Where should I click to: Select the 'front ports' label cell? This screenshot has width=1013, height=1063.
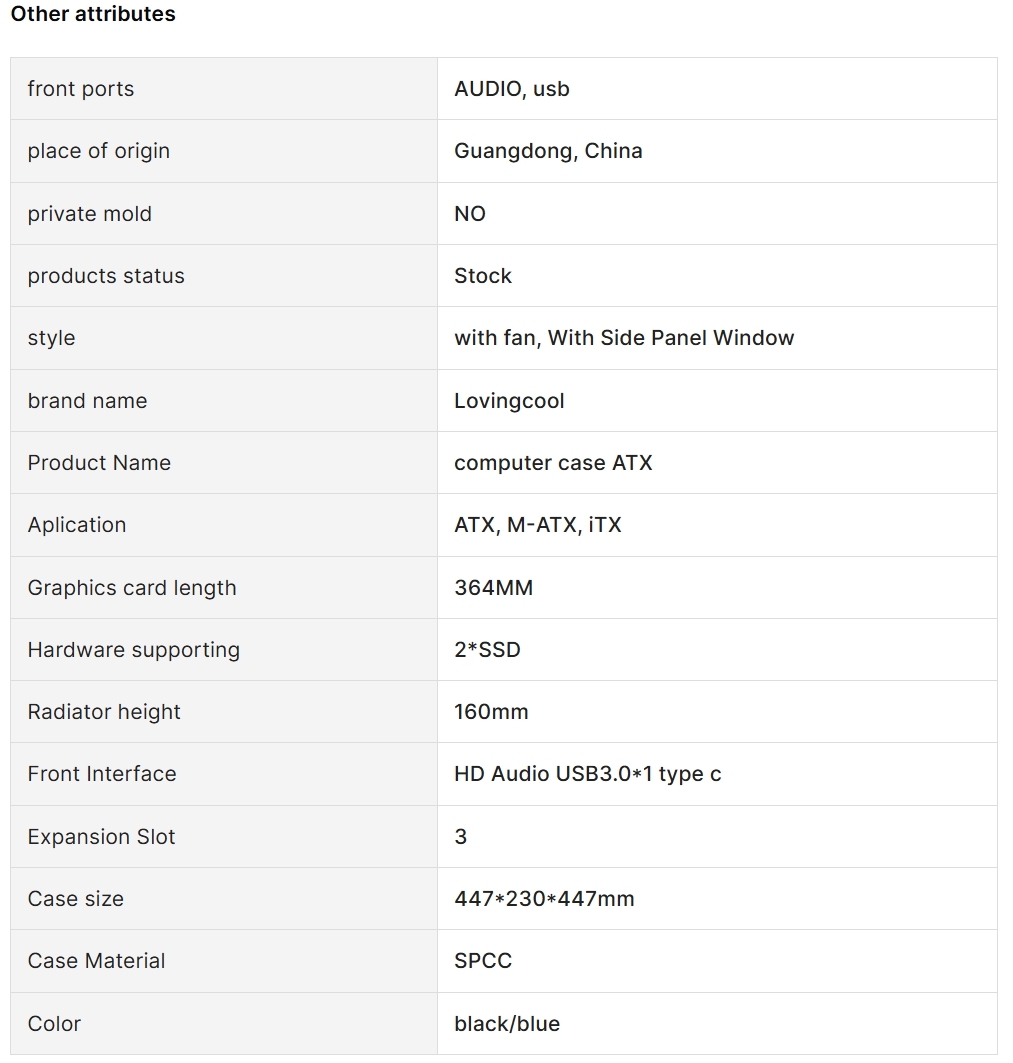224,89
